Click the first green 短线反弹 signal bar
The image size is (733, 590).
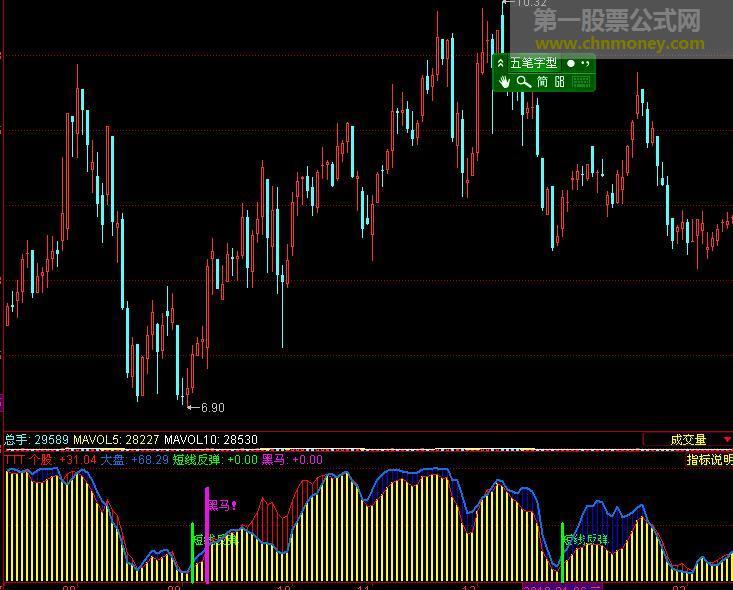[192, 550]
